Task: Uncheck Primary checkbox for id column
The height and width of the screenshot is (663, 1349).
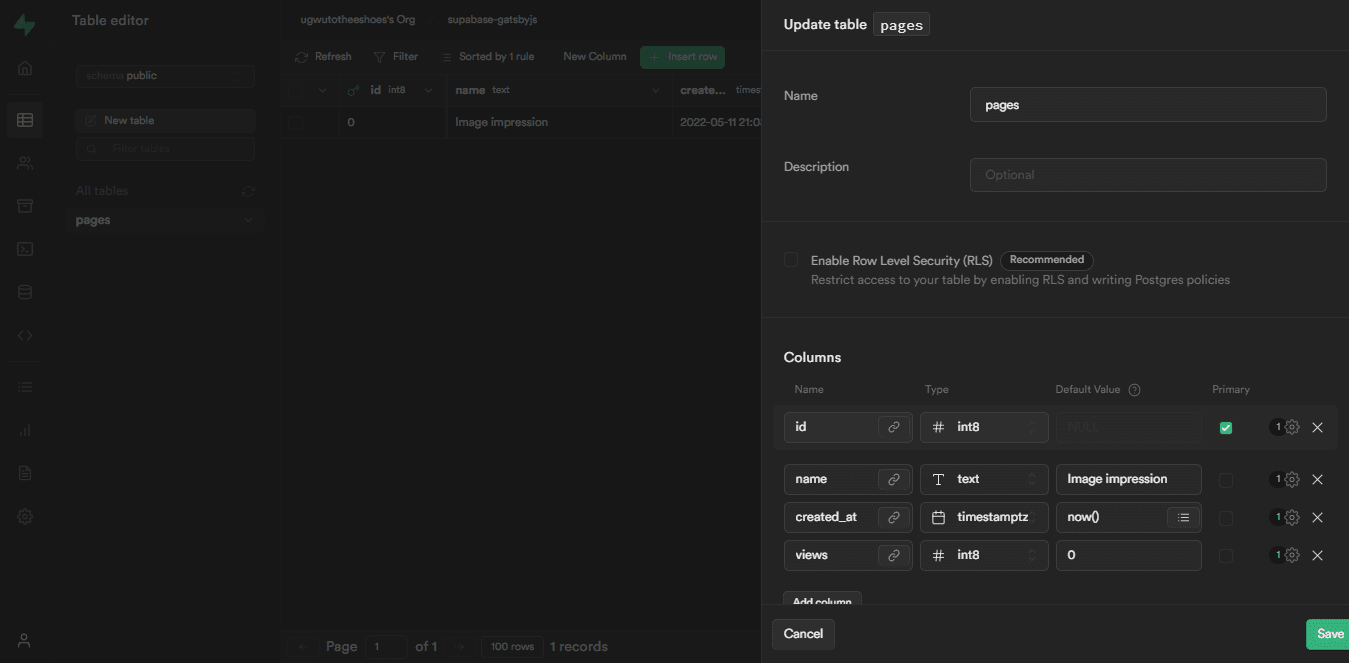Action: point(1226,428)
